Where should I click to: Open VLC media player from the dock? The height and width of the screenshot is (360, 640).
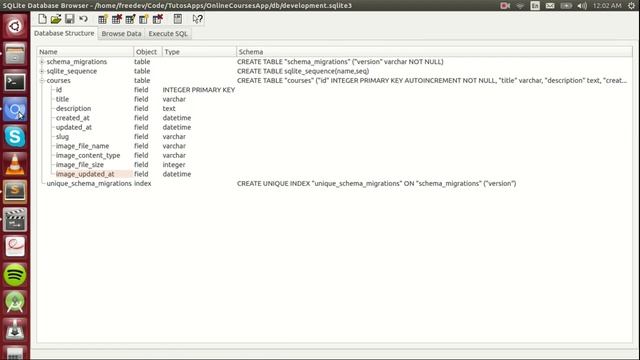[x=15, y=164]
